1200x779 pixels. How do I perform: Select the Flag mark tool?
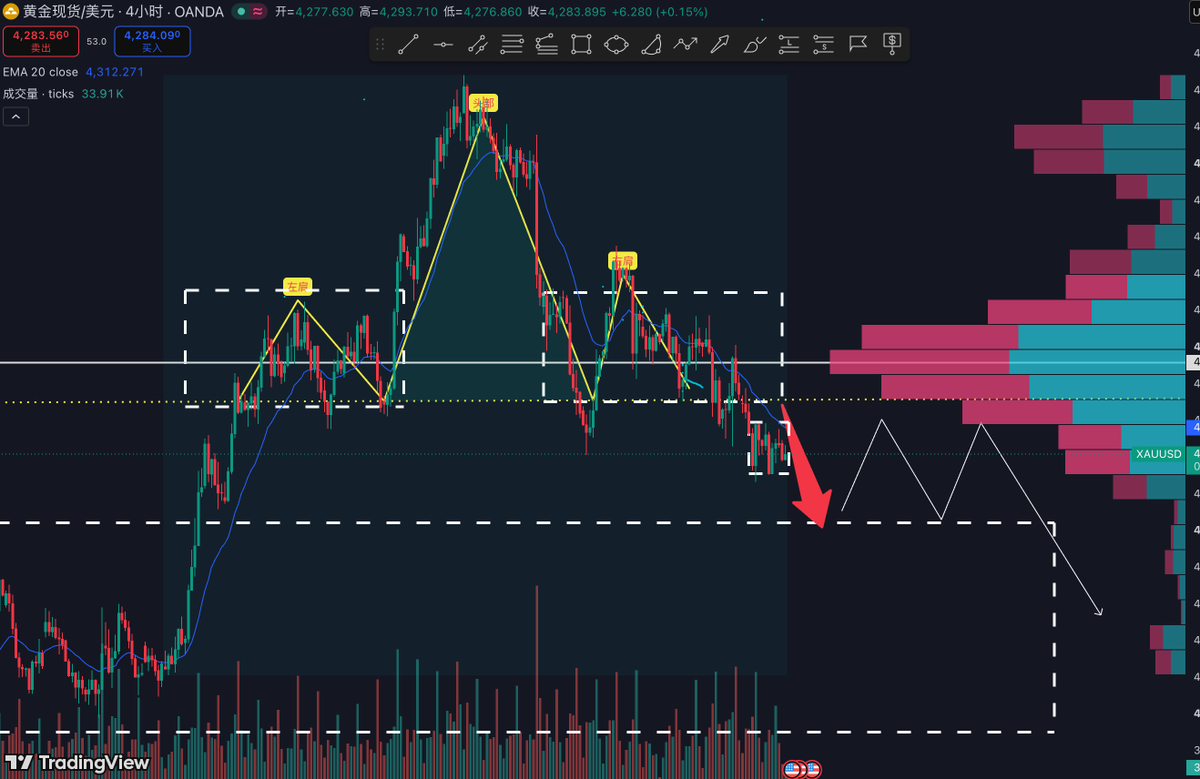click(x=858, y=43)
